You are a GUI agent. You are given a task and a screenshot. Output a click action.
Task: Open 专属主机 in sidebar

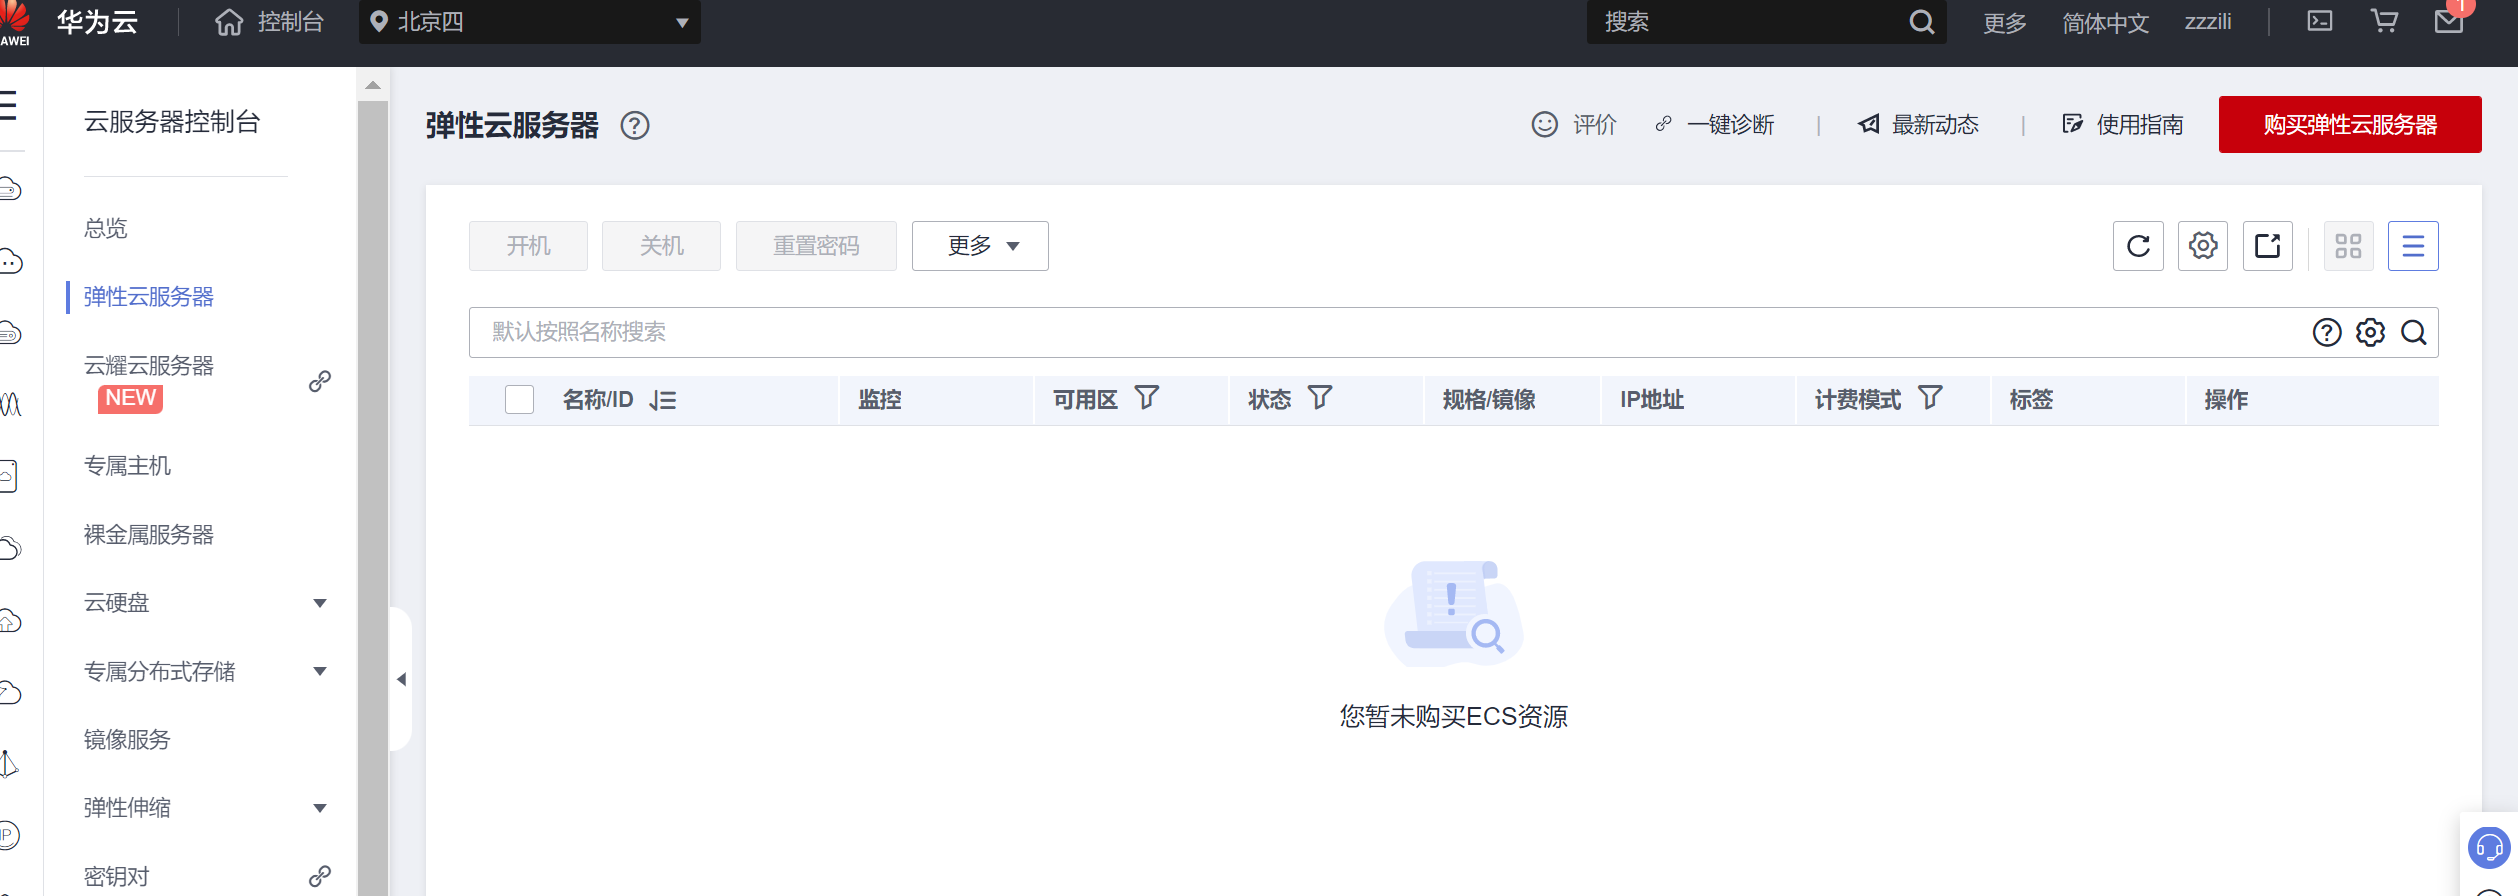(127, 466)
